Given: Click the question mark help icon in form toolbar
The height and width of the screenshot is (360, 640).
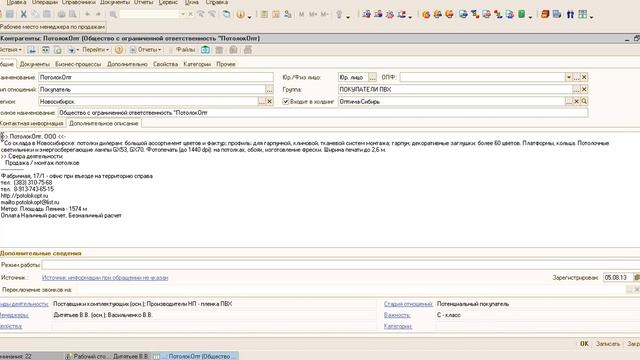Looking at the screenshot, I should [119, 50].
